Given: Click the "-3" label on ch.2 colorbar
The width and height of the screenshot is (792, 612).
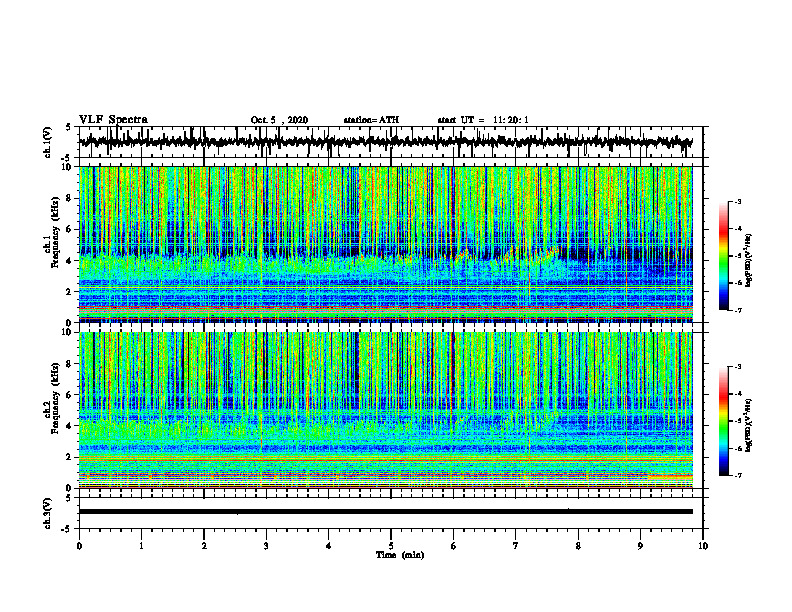Looking at the screenshot, I should tap(737, 367).
